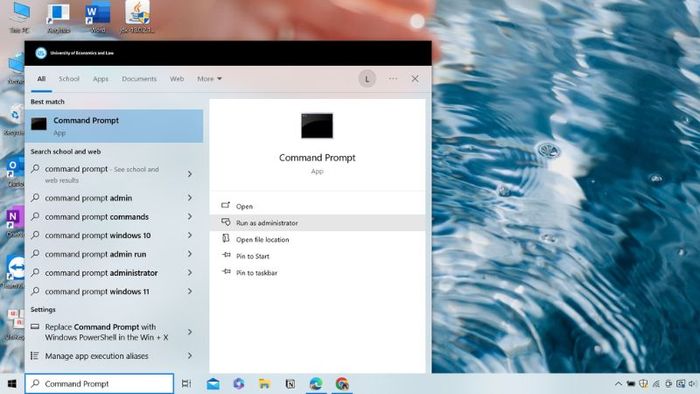Screen dimensions: 700x394
Task: Select Pin to taskbar
Action: tap(317, 273)
